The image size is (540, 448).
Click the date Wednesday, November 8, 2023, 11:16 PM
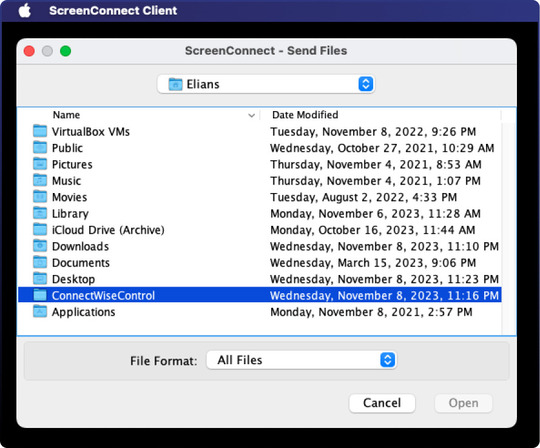(x=384, y=295)
